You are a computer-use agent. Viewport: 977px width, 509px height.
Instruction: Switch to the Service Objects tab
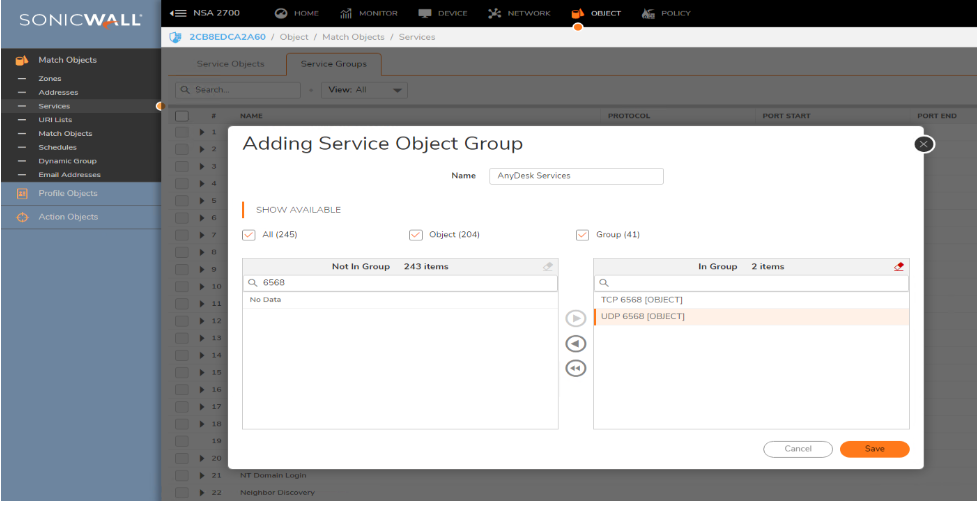point(230,64)
